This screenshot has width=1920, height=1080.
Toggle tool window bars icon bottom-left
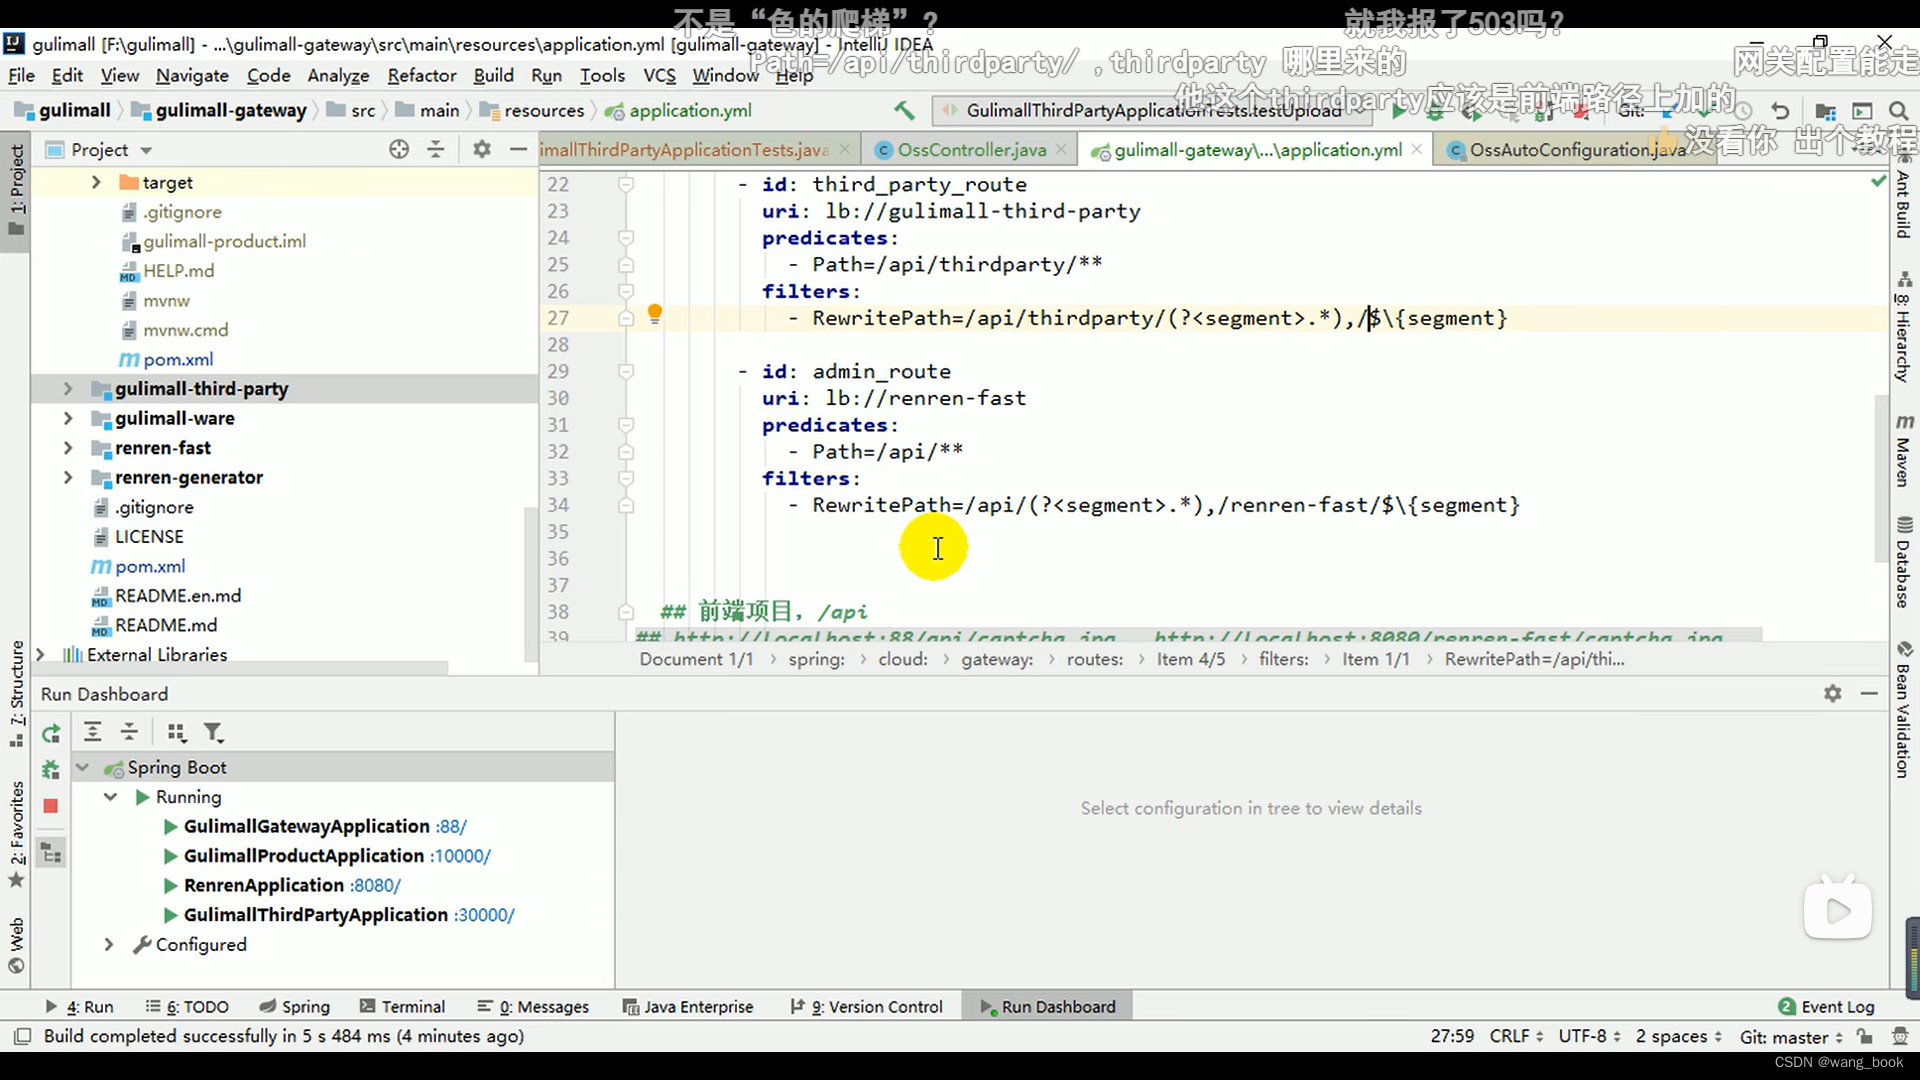(x=23, y=1036)
